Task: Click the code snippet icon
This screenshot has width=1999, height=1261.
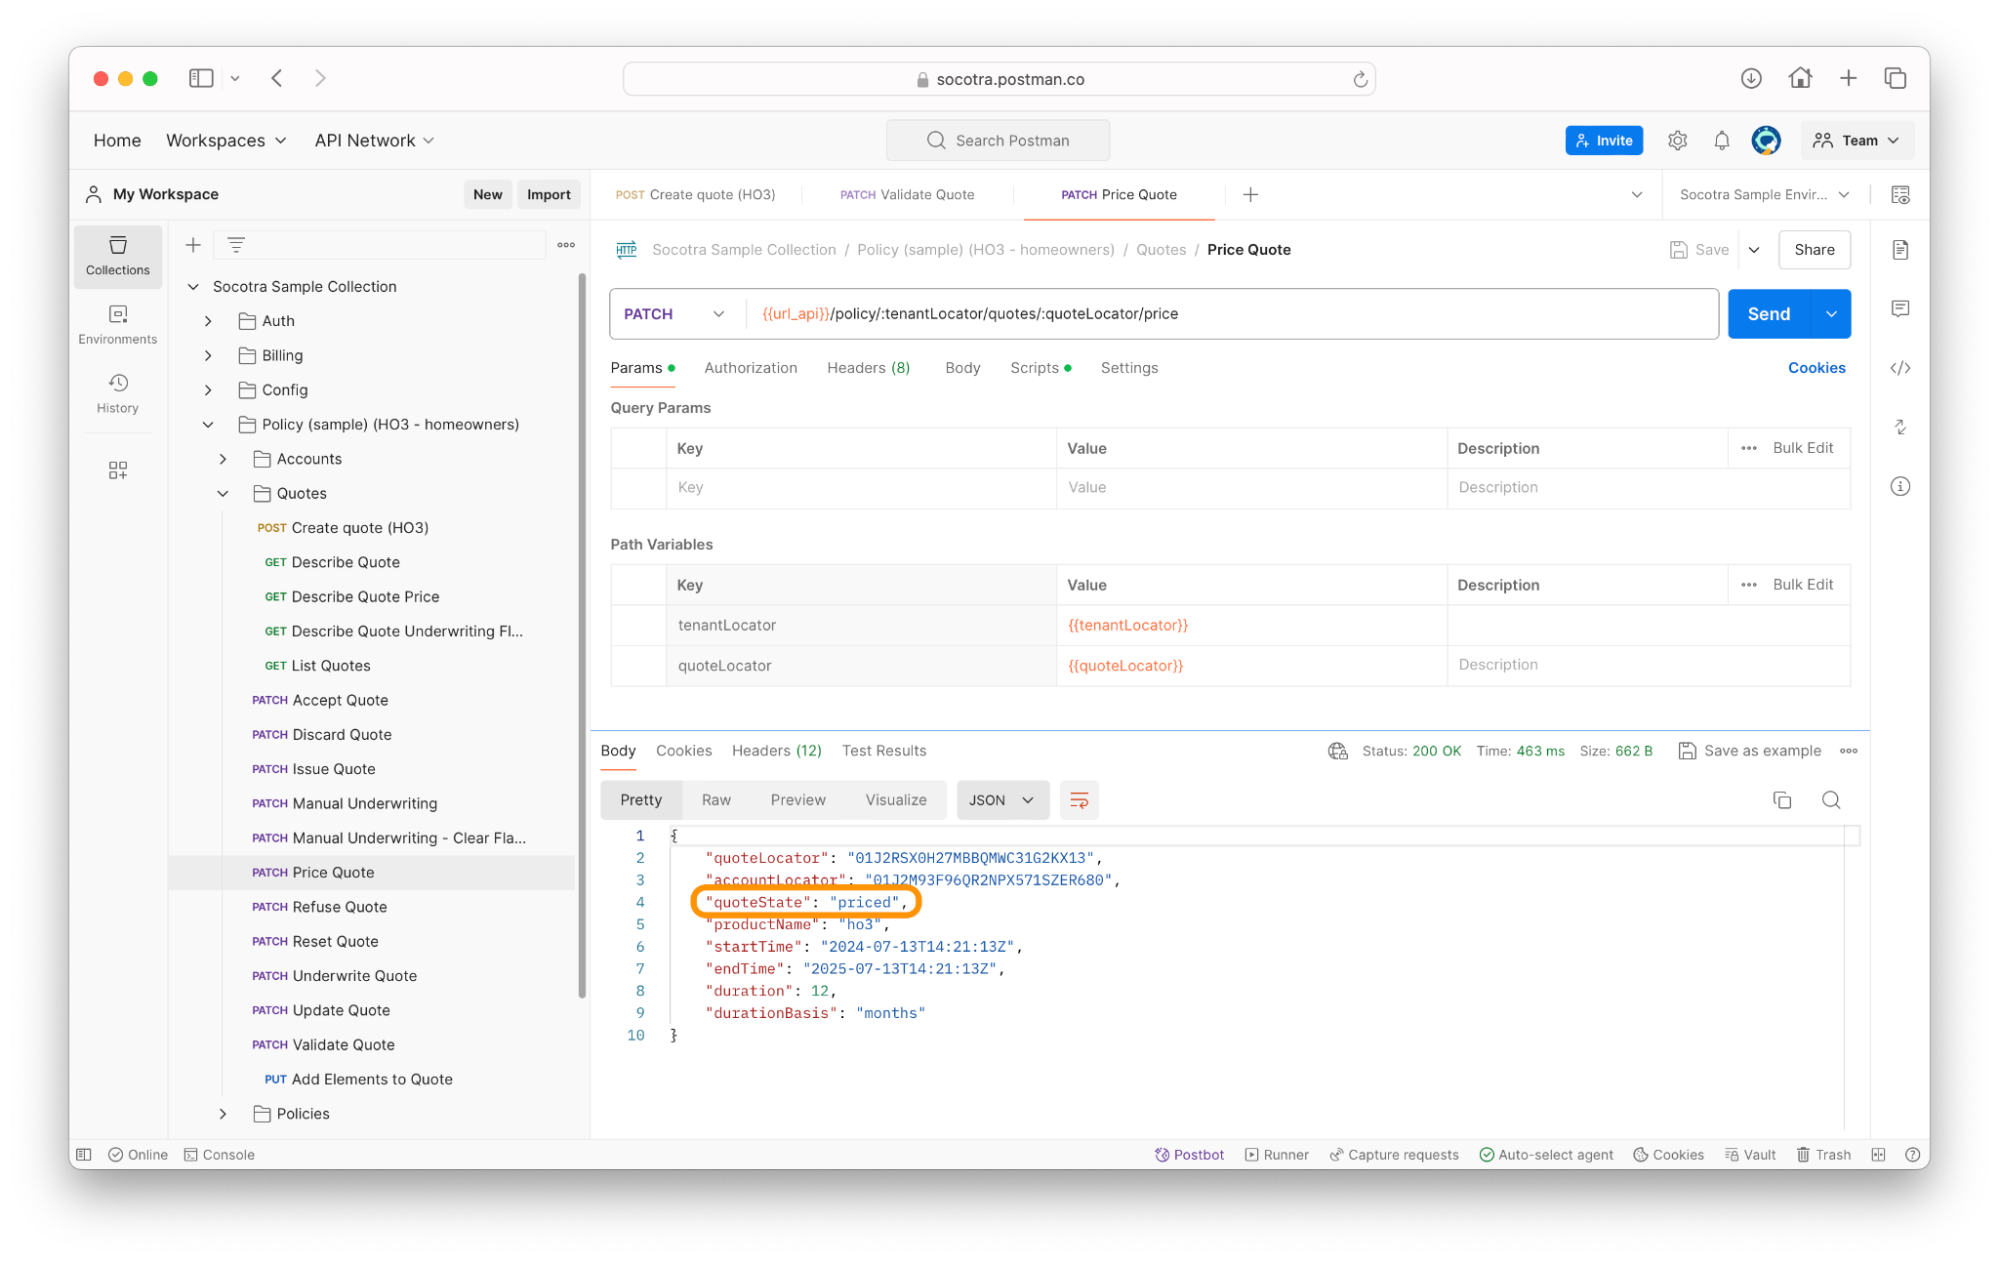Action: [x=1899, y=368]
